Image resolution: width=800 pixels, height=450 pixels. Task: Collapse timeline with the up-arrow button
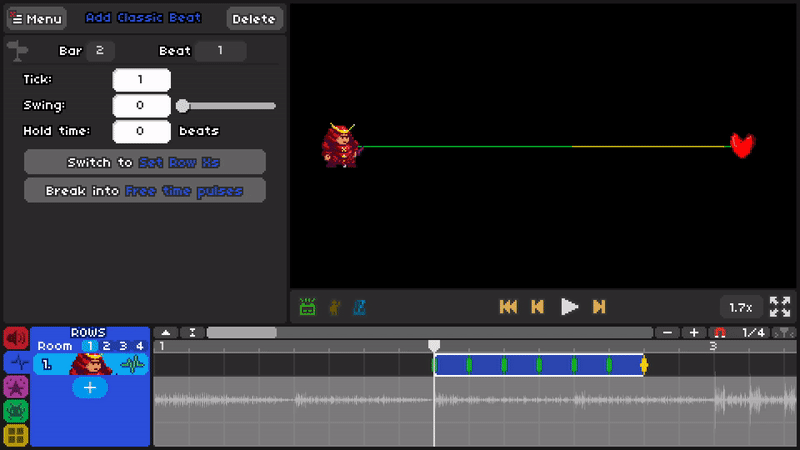coord(166,332)
